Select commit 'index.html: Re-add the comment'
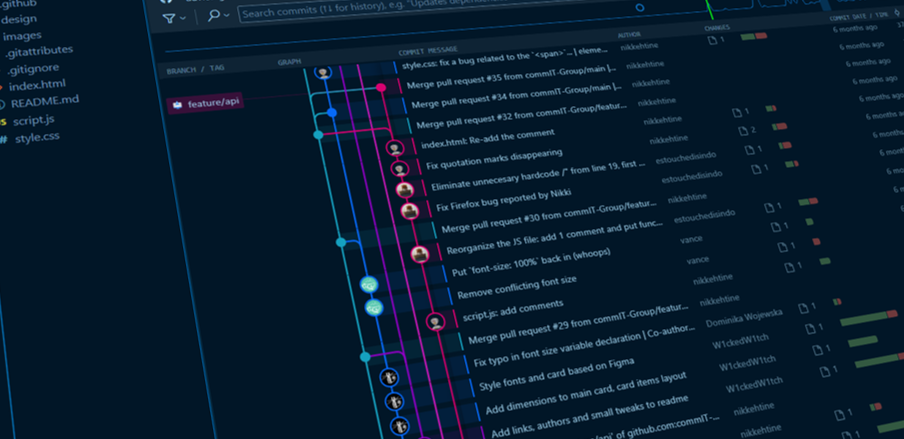 (488, 139)
